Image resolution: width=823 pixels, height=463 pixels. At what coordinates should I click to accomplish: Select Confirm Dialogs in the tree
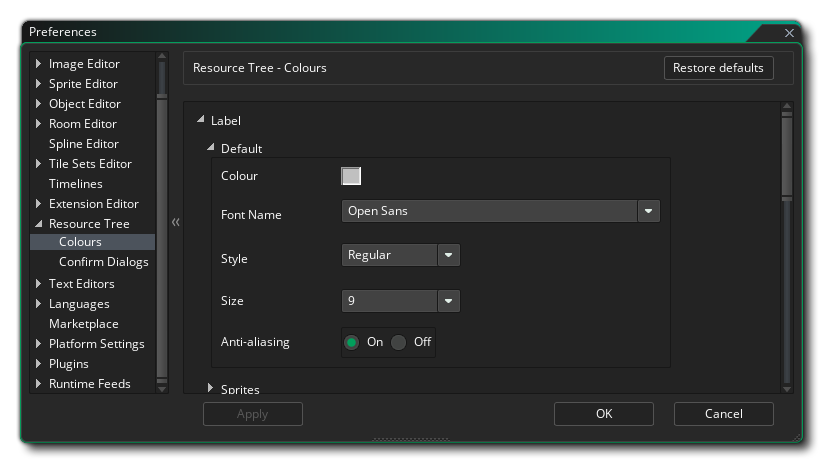[x=103, y=262]
